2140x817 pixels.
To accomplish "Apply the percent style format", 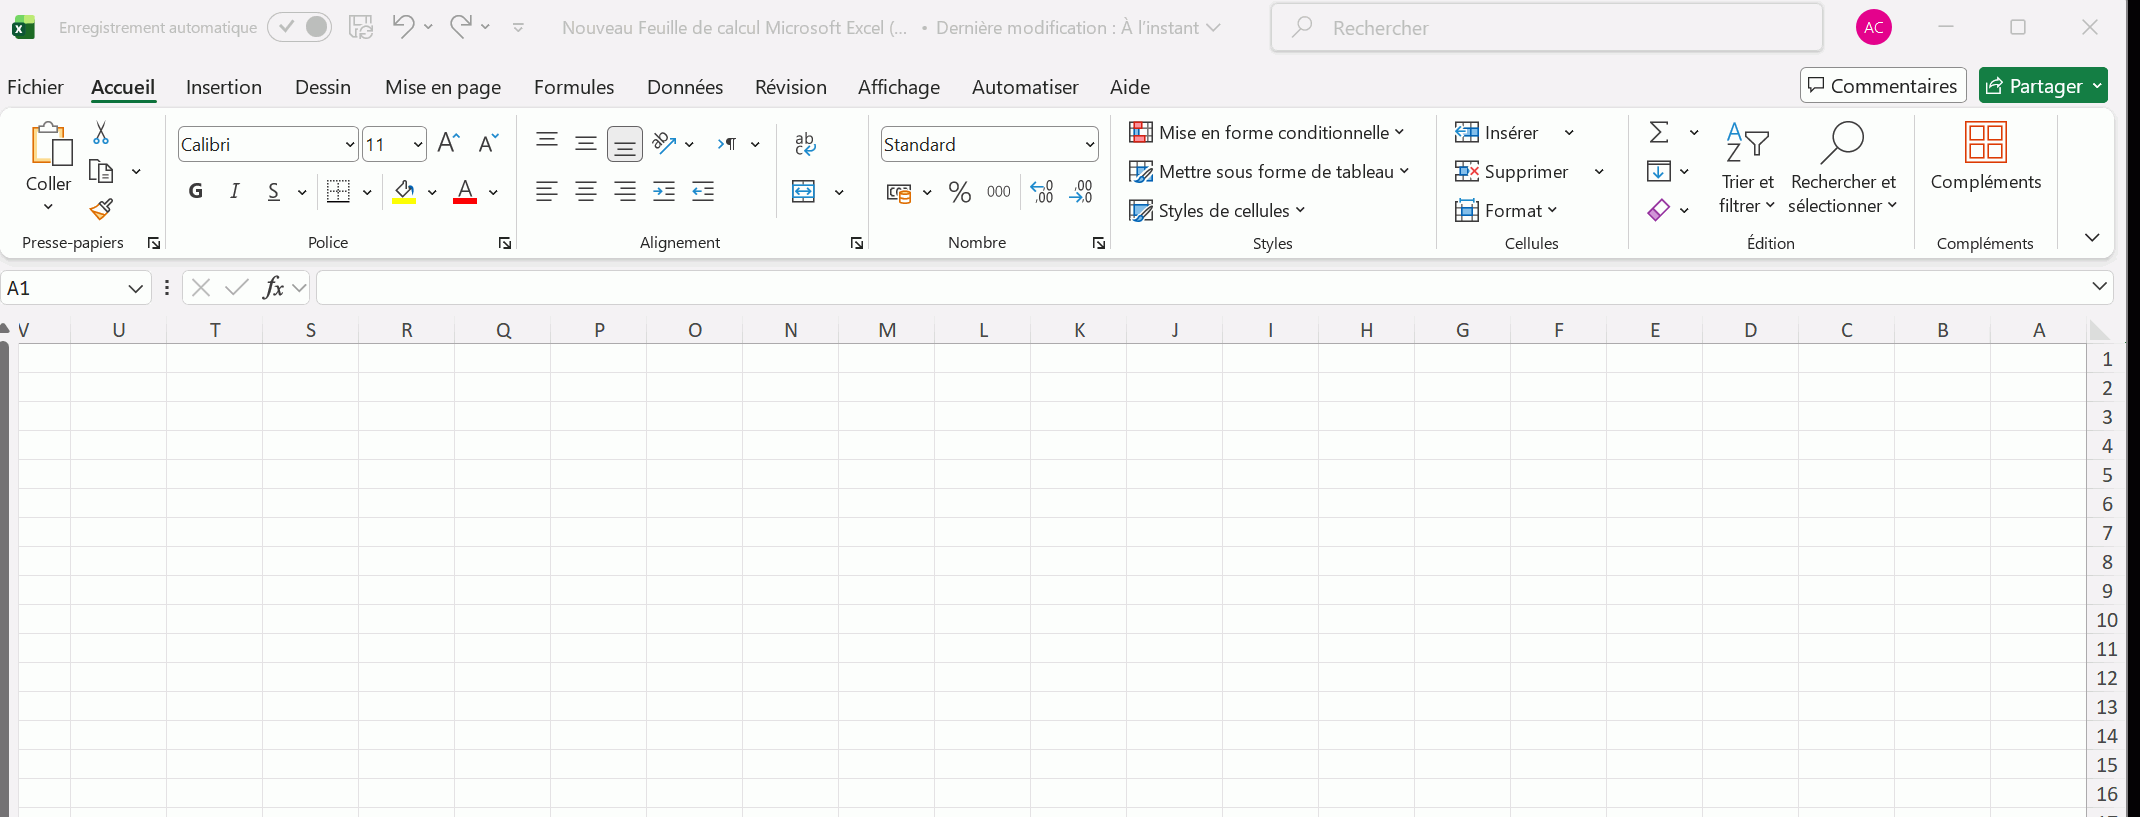I will point(960,191).
